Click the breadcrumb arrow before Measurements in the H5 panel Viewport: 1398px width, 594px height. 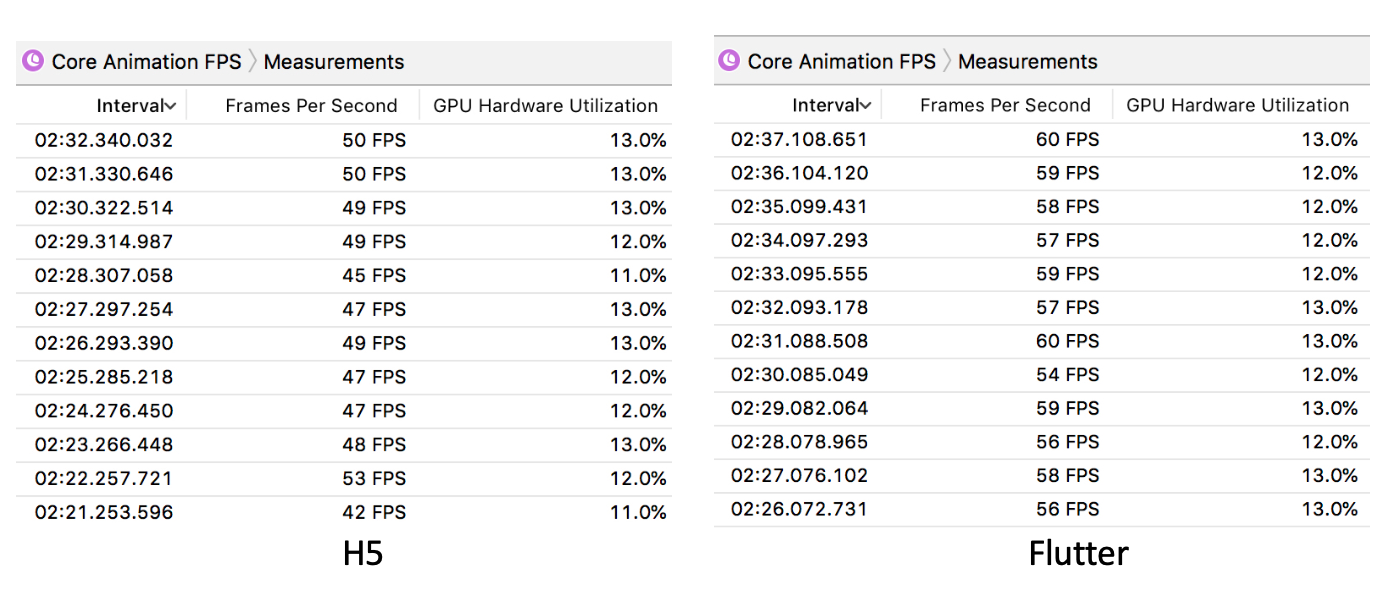pos(253,62)
